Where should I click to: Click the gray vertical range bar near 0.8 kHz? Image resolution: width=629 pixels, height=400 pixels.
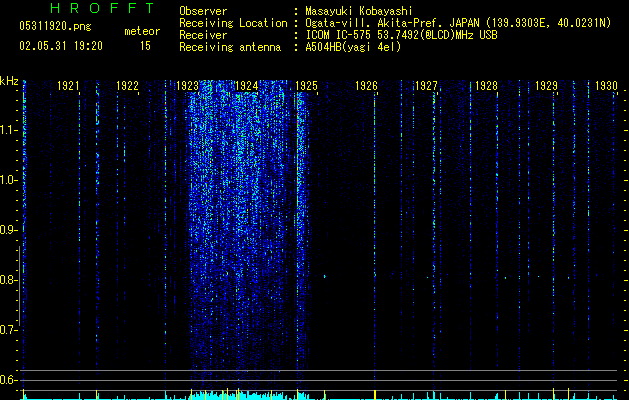tap(19, 286)
